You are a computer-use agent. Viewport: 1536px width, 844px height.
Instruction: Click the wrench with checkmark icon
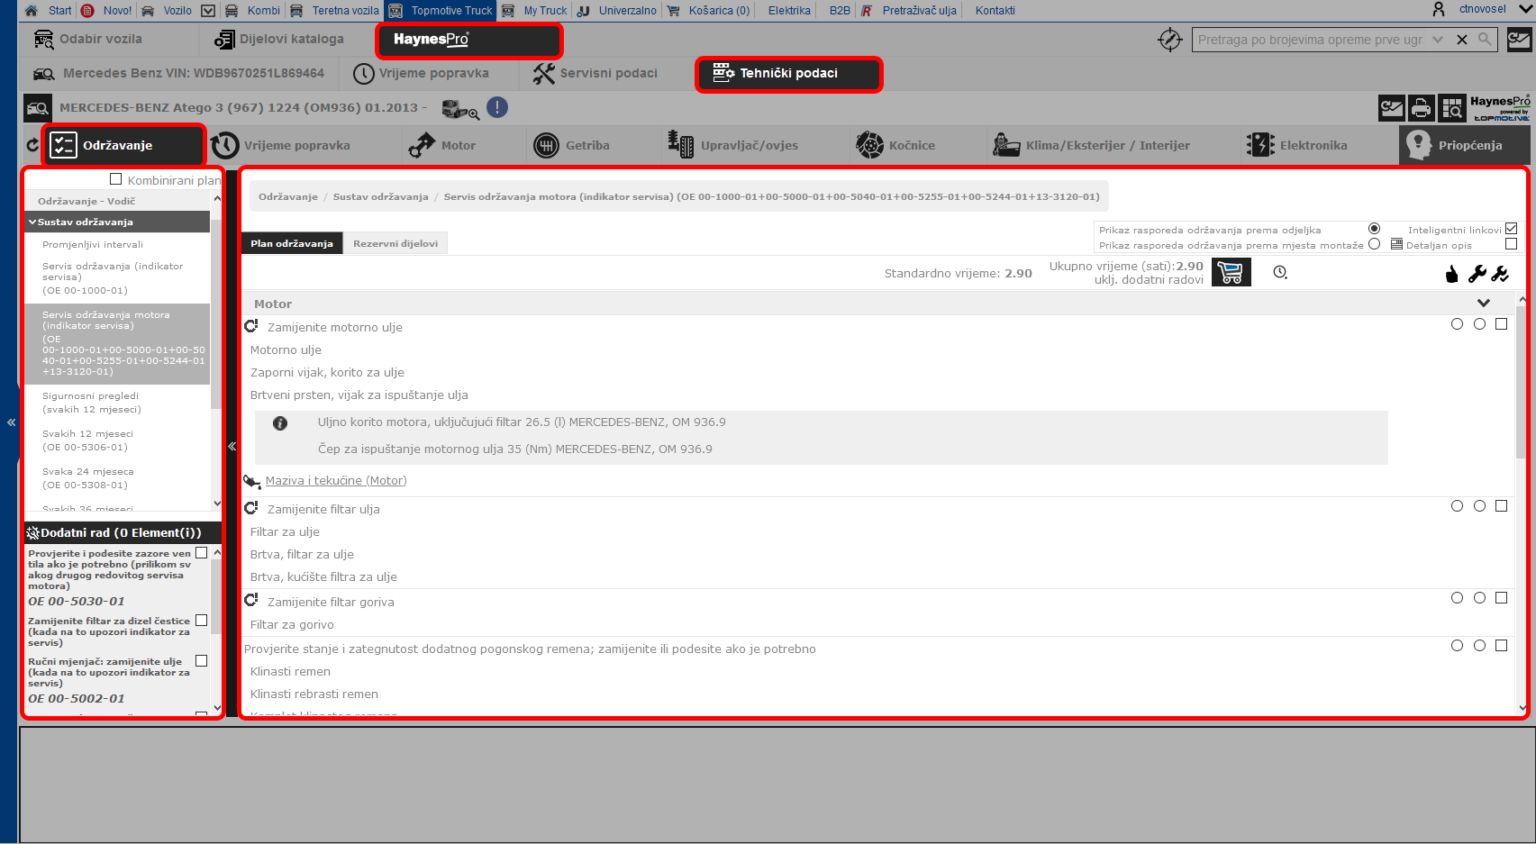coord(1500,274)
